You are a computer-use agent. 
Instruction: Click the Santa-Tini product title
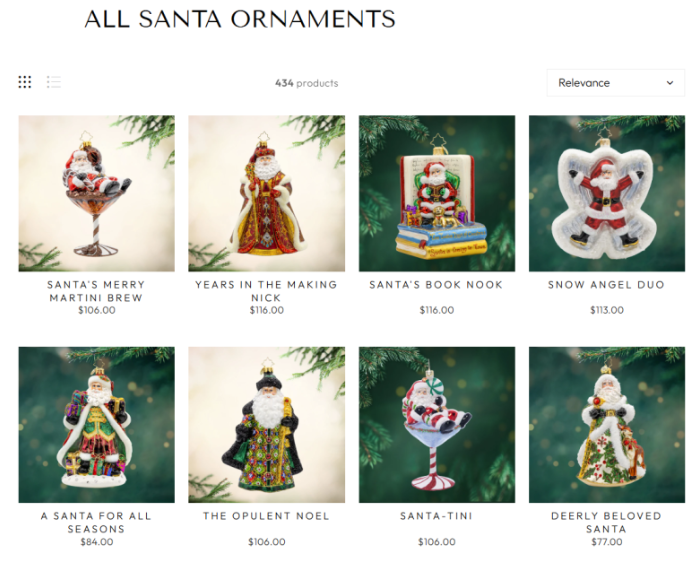436,516
